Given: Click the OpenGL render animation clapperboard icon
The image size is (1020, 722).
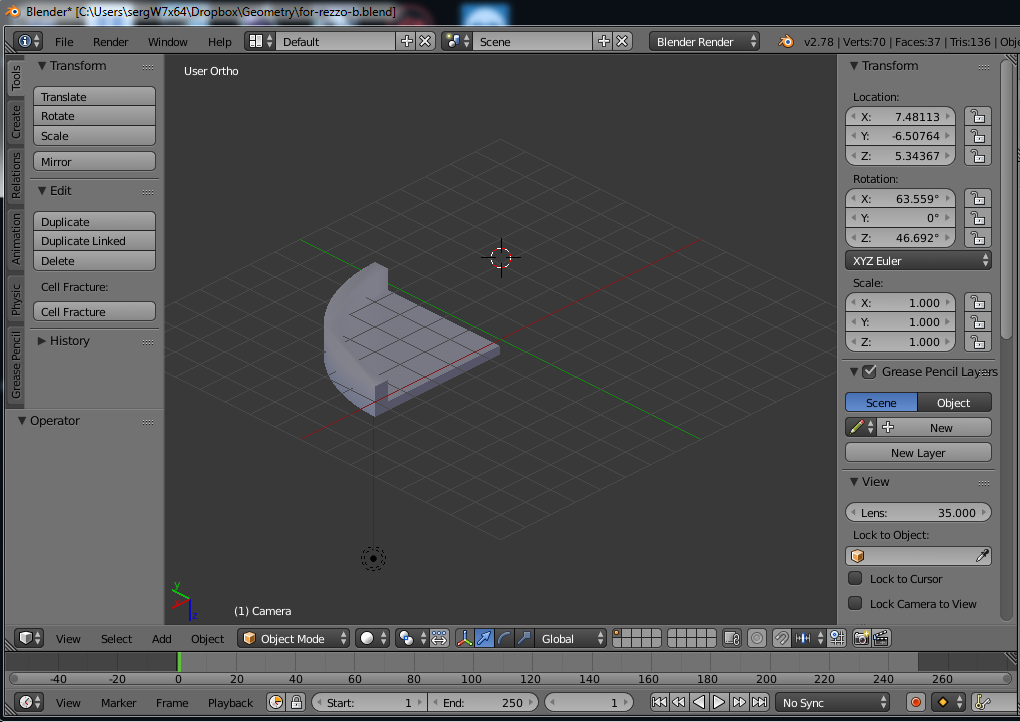Looking at the screenshot, I should tap(881, 638).
